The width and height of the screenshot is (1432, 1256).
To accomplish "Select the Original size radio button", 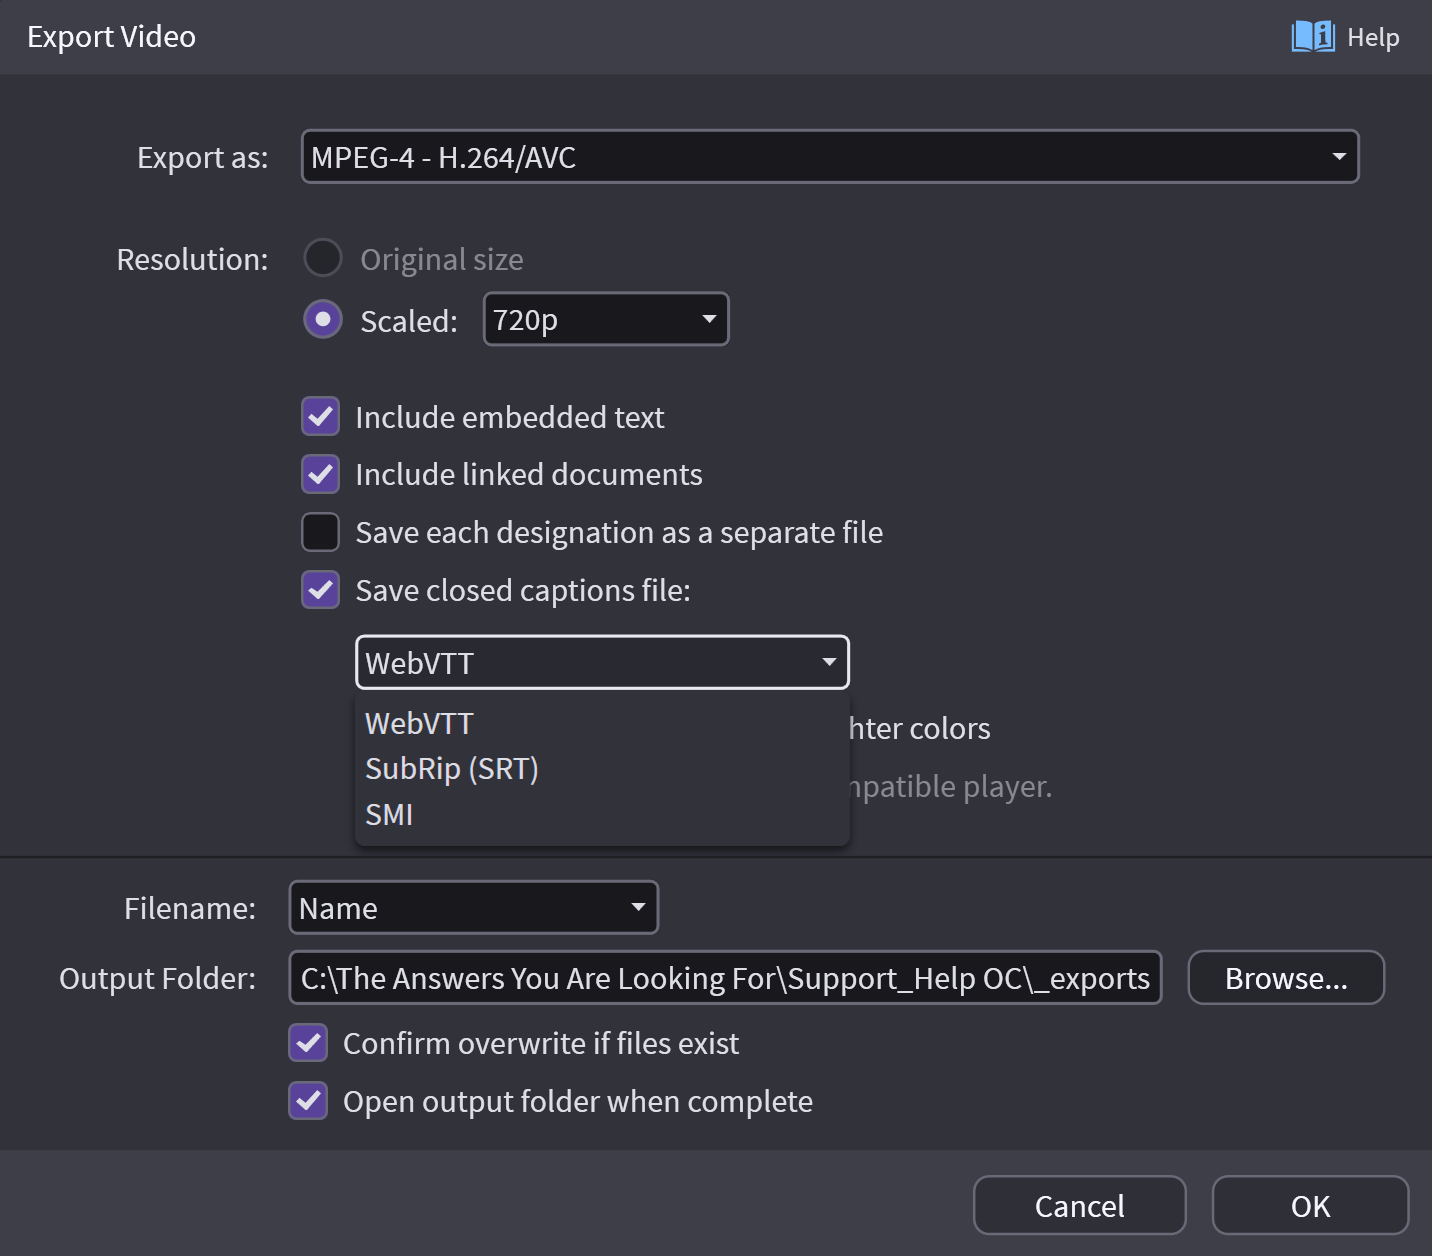I will click(x=323, y=258).
